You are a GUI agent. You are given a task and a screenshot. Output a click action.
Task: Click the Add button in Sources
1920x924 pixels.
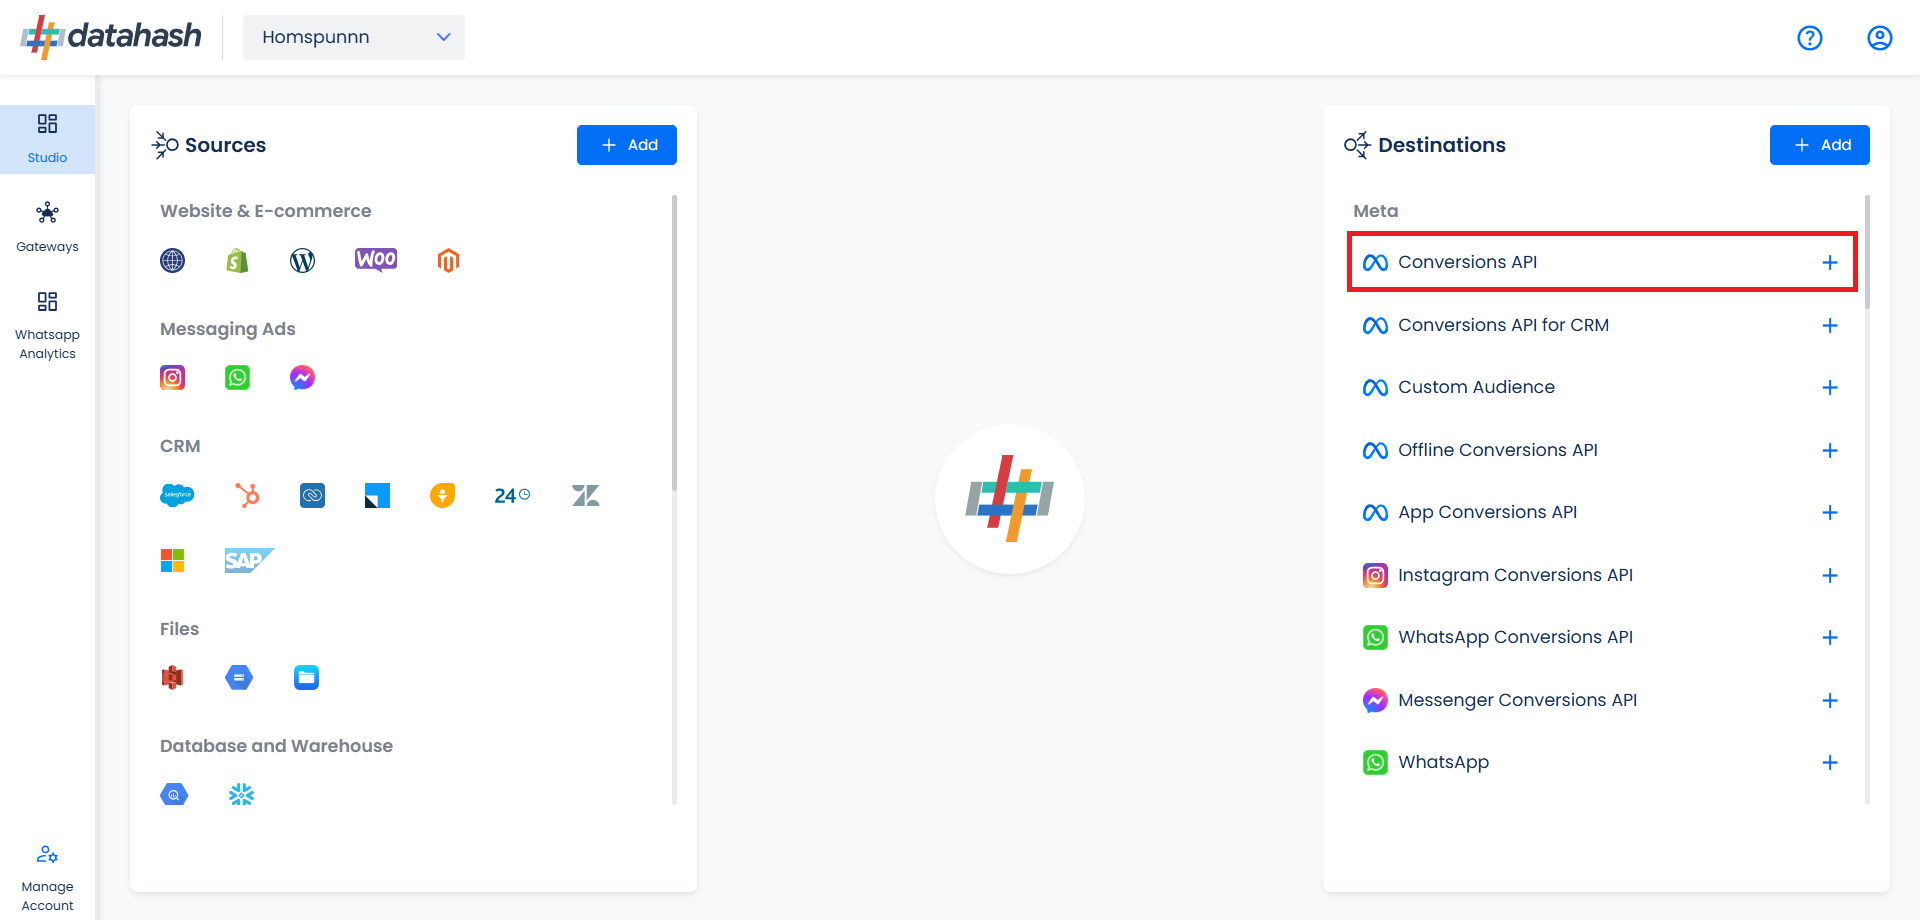627,145
